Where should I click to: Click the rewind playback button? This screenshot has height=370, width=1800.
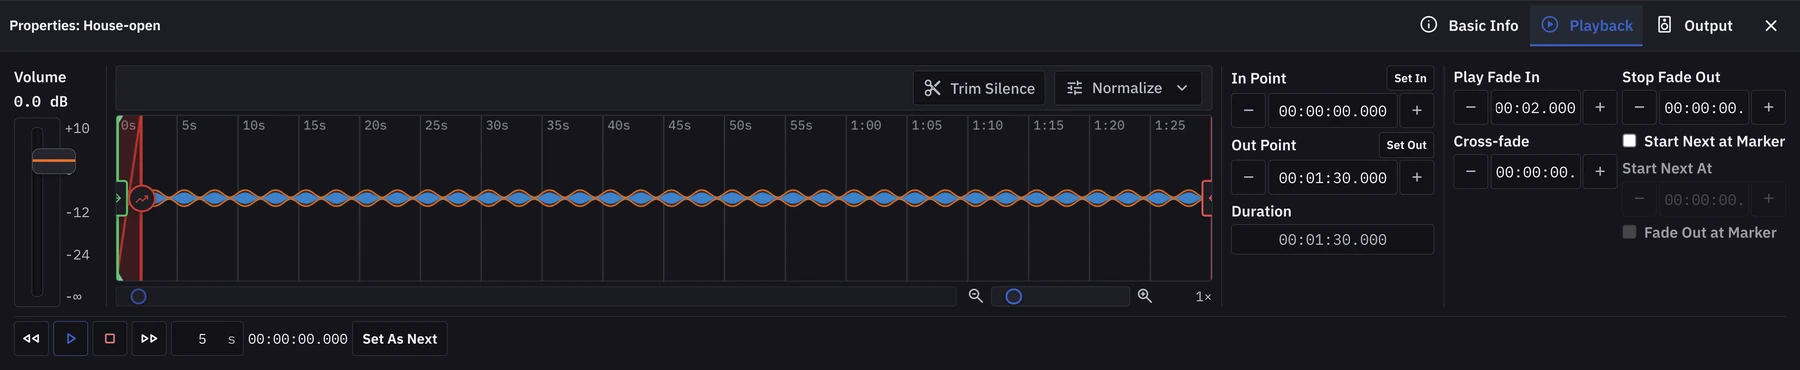[31, 339]
